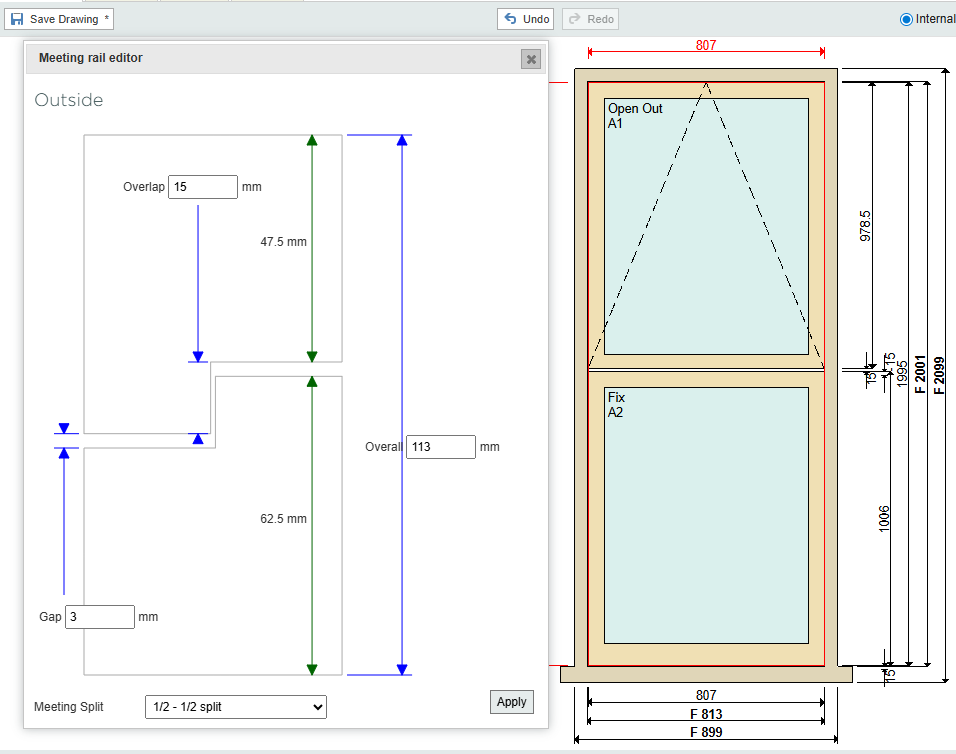Open the Meeting Split dropdown

click(x=236, y=707)
